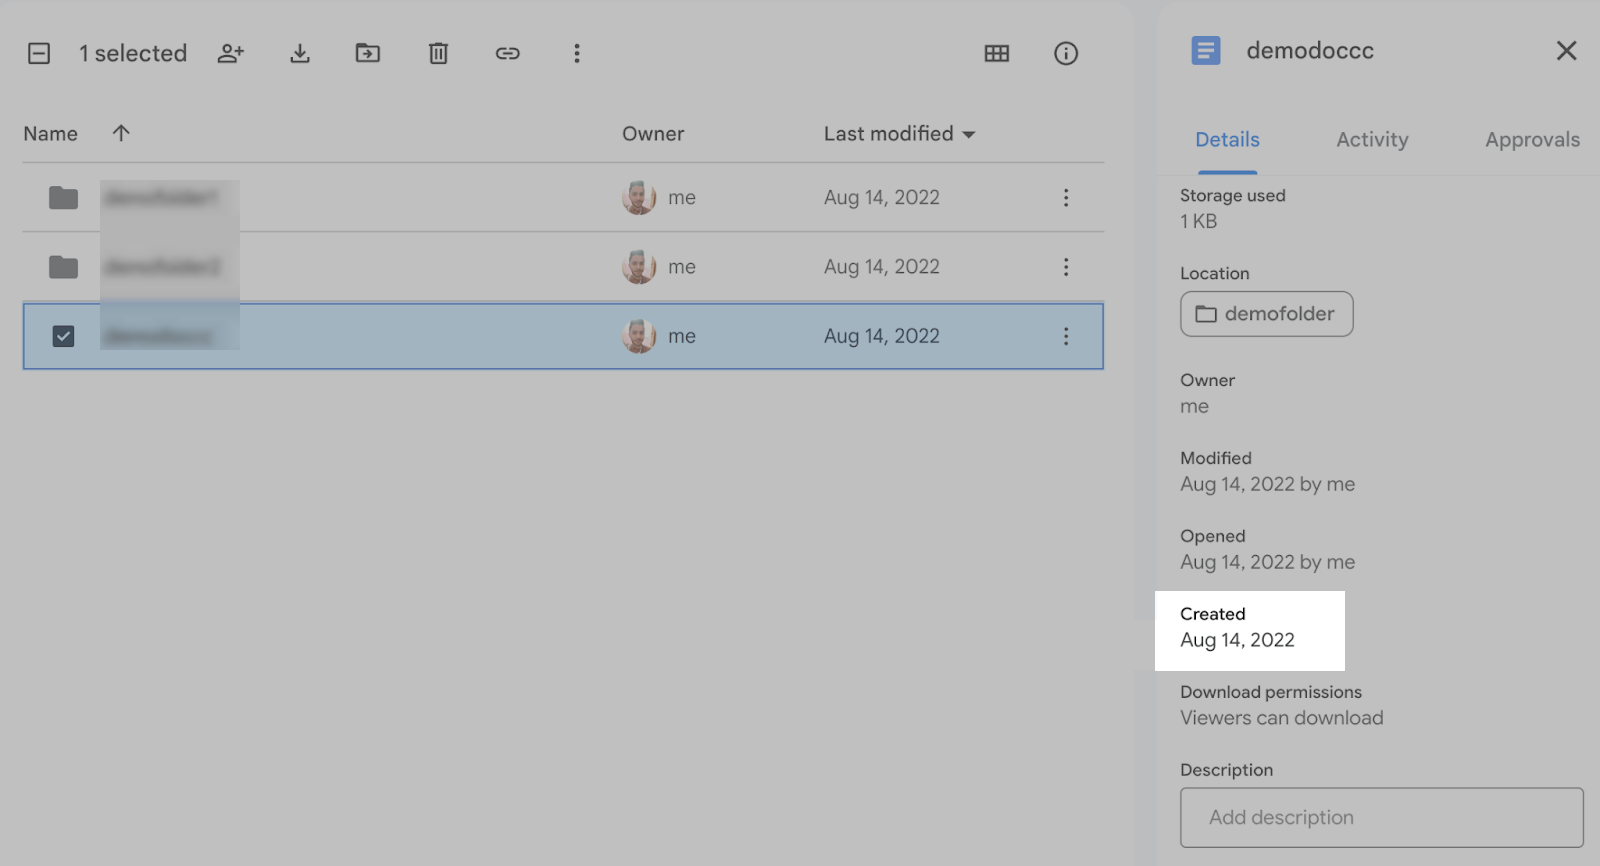Image resolution: width=1600 pixels, height=866 pixels.
Task: Click the Add description field
Action: 1381,817
